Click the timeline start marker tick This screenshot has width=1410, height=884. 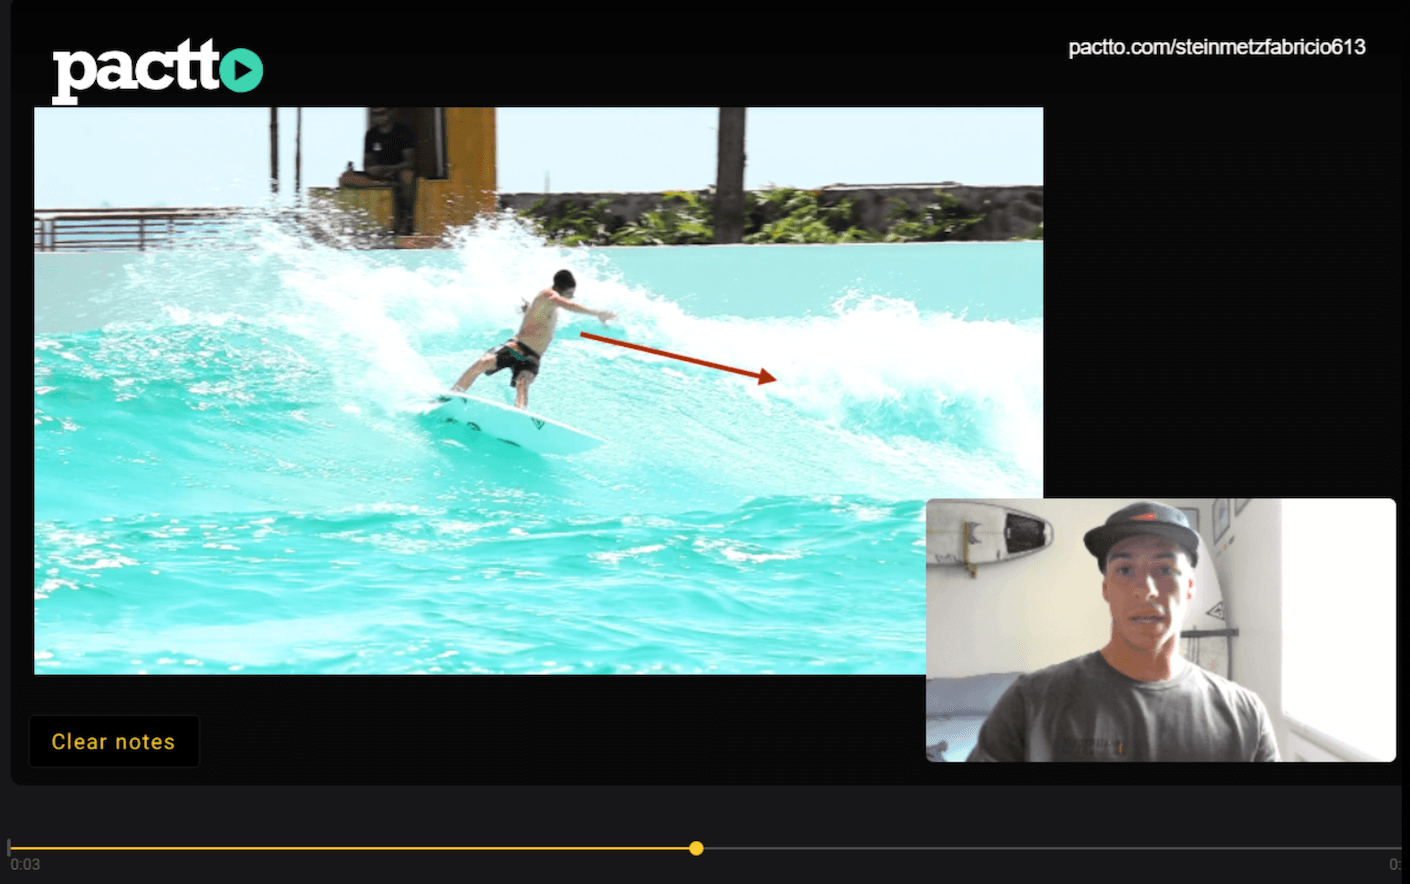(x=9, y=847)
